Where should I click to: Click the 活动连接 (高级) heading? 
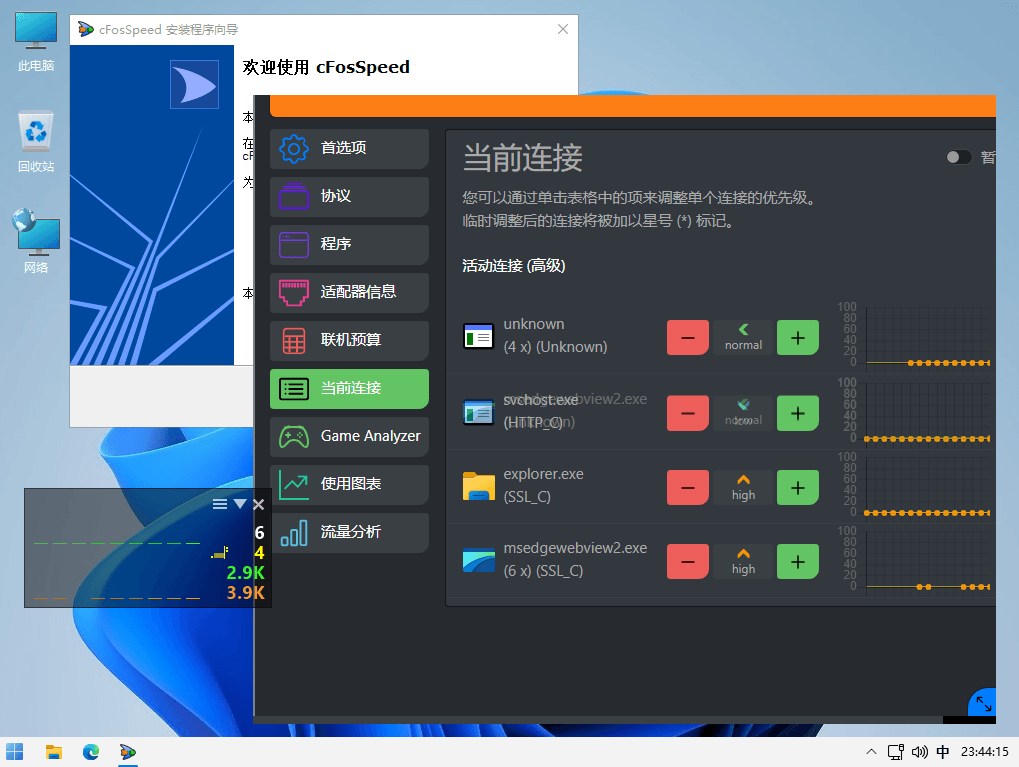coord(513,266)
